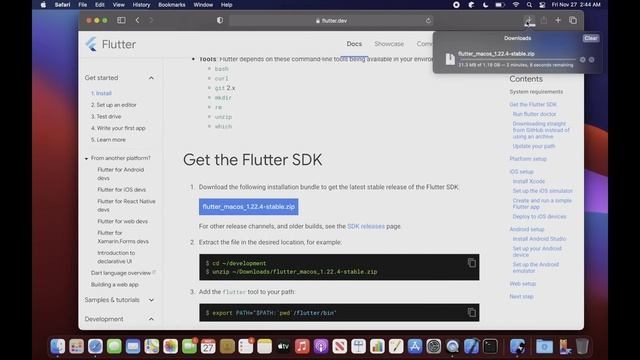Collapse From another platform list
Screen dimensions: 640x360
86,158
